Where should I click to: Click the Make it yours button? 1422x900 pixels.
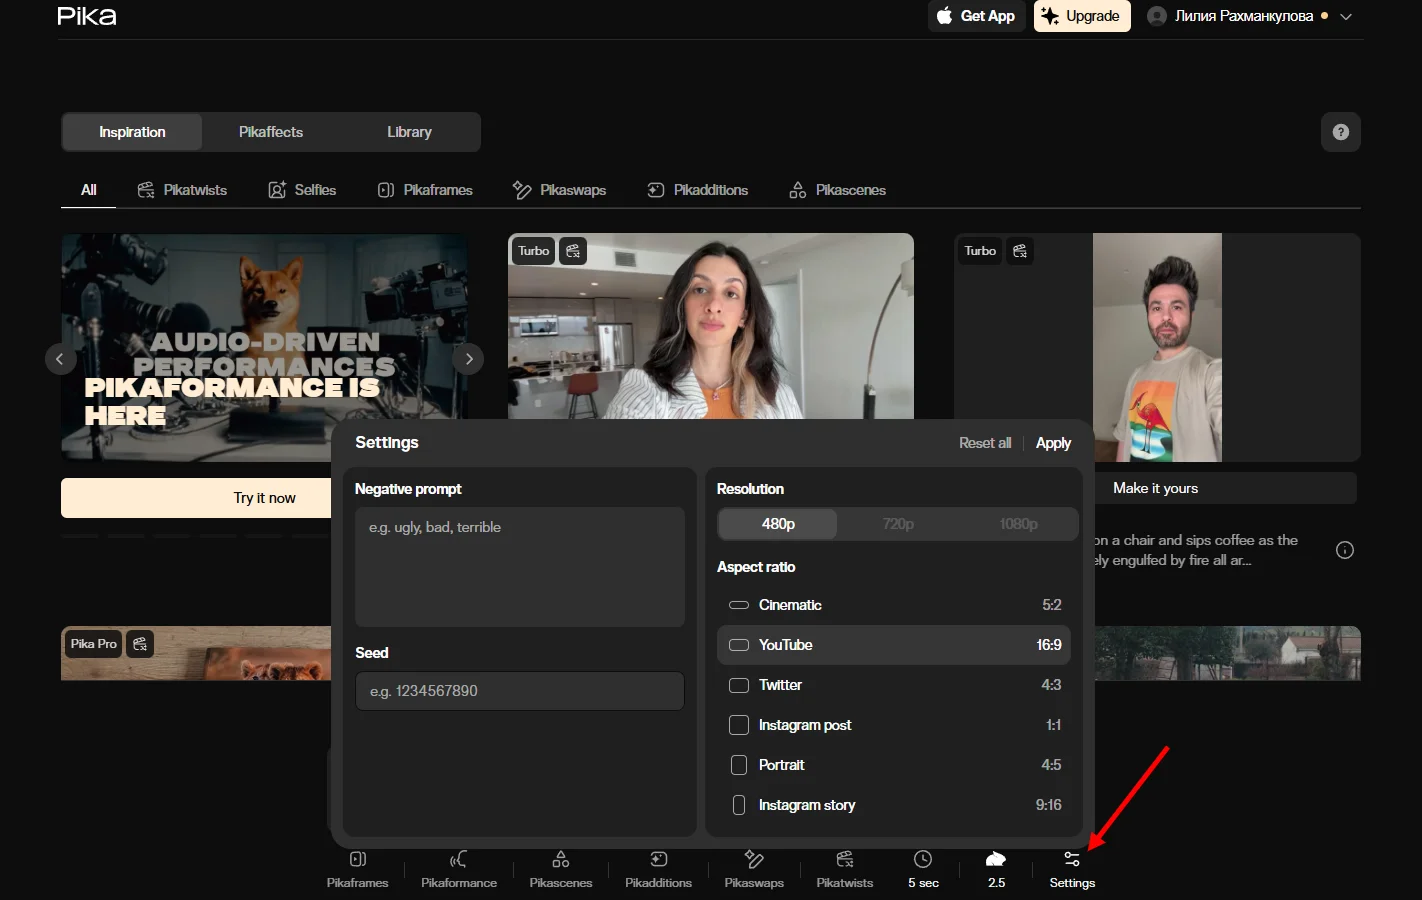pos(1225,488)
